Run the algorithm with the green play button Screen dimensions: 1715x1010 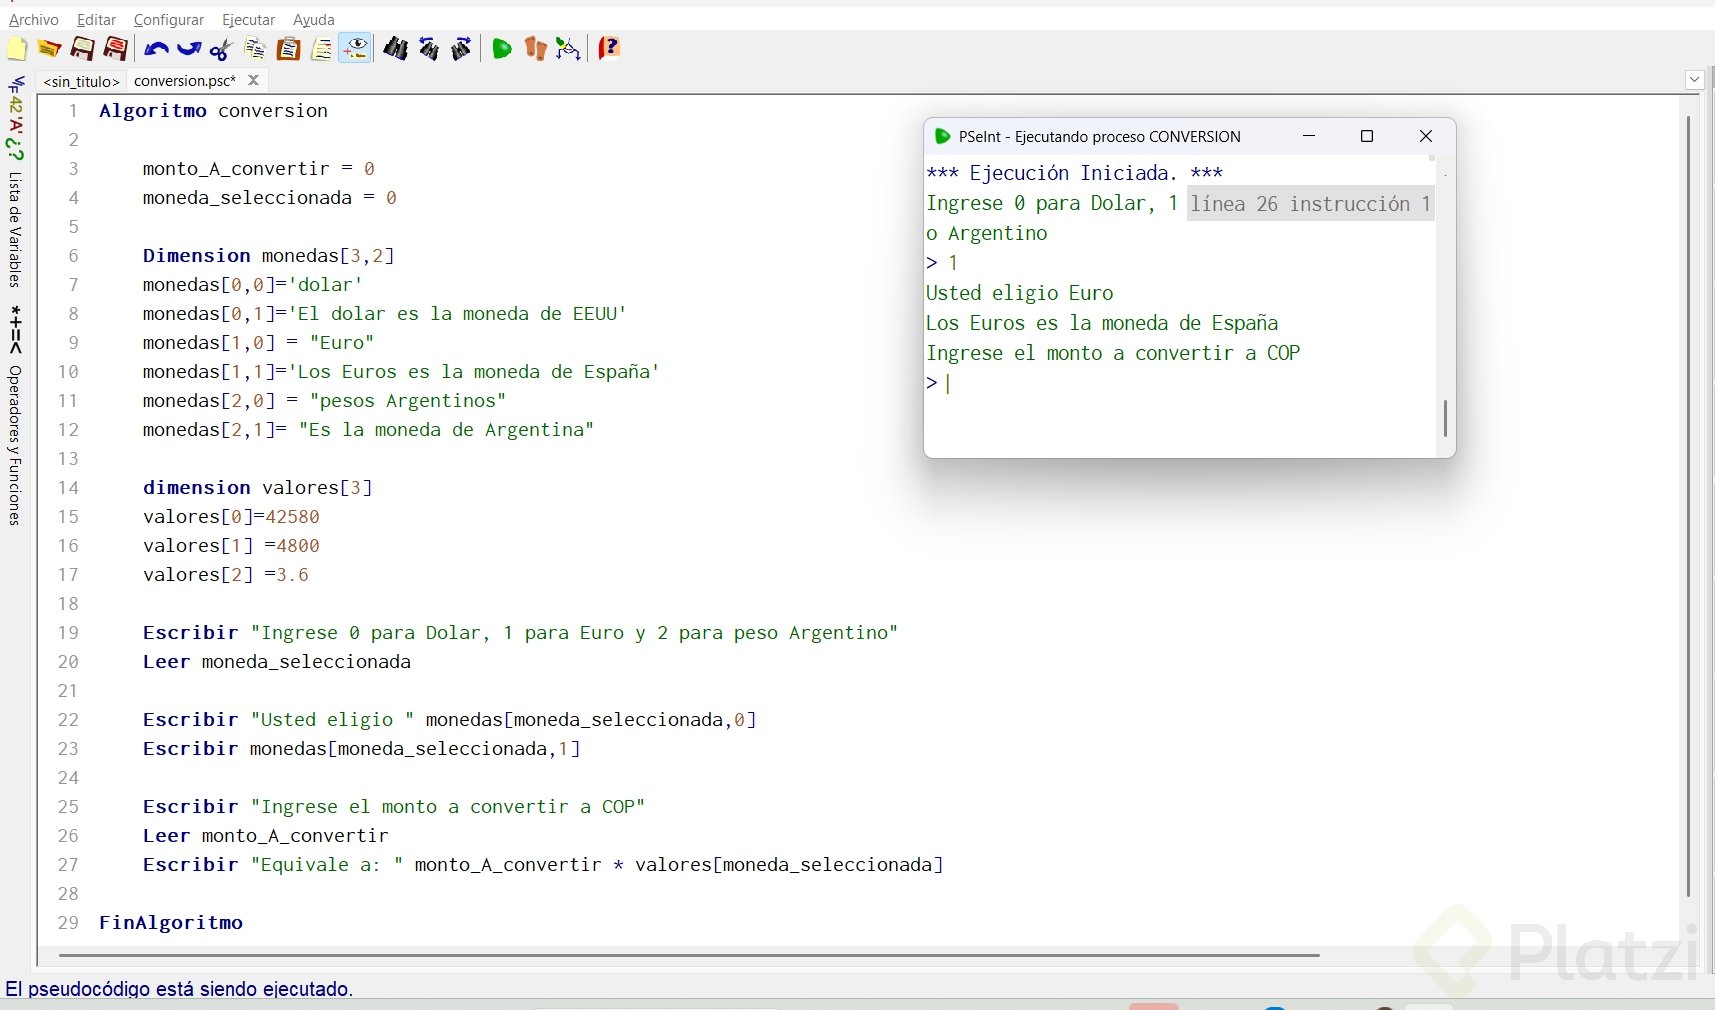[x=502, y=49]
